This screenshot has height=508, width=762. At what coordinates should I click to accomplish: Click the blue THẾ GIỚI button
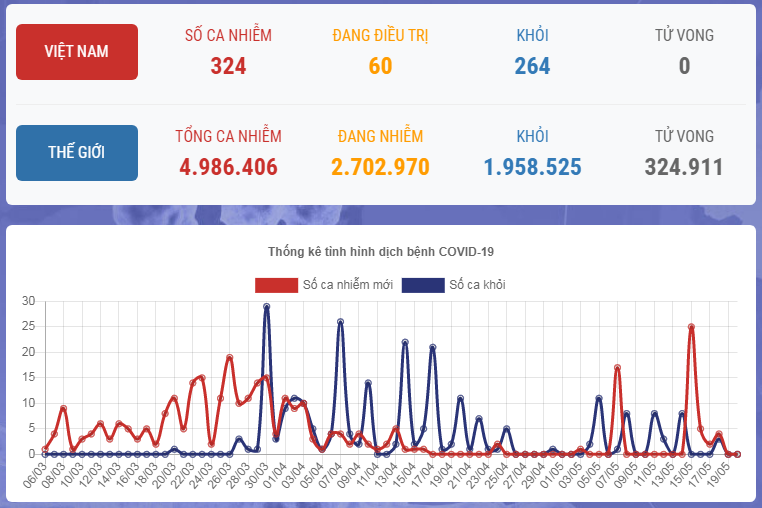click(77, 153)
